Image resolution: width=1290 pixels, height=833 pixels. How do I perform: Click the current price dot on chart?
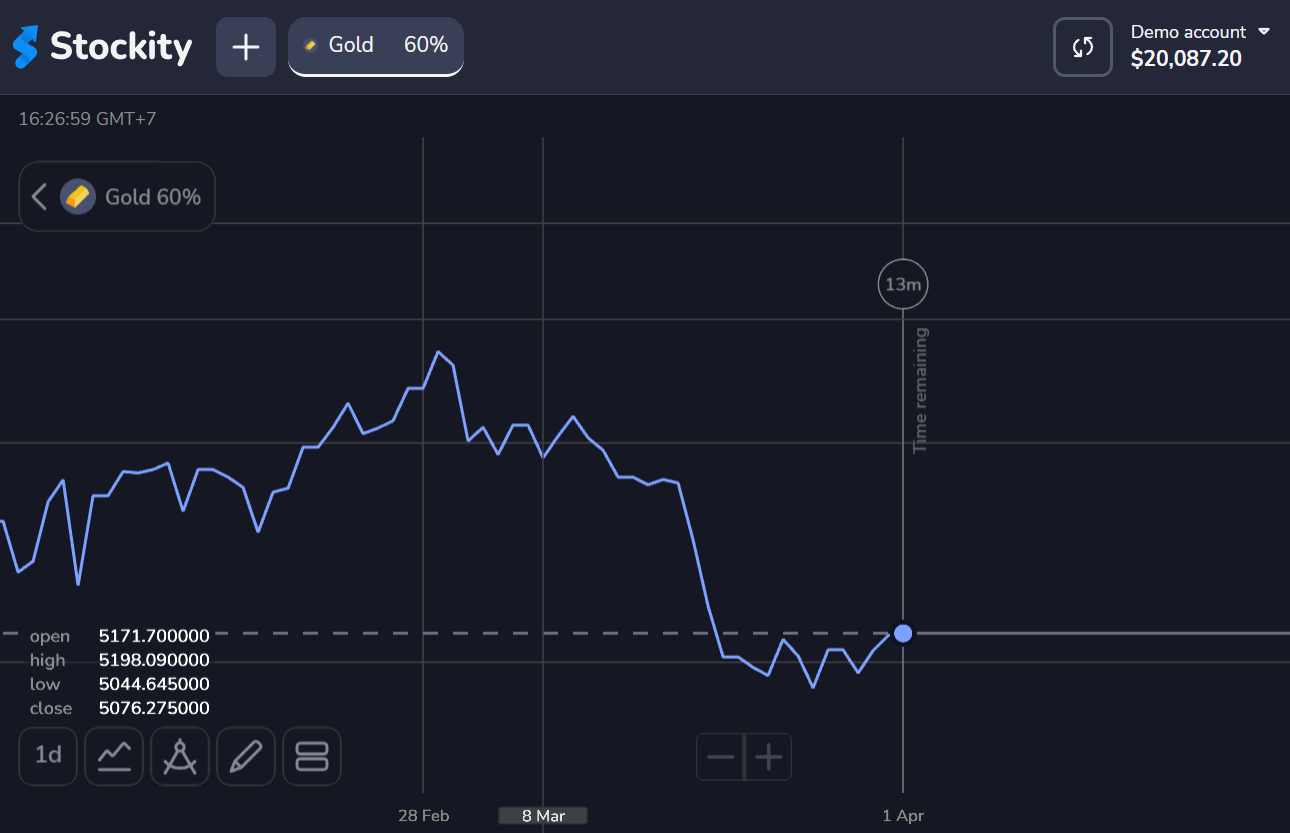(x=903, y=633)
